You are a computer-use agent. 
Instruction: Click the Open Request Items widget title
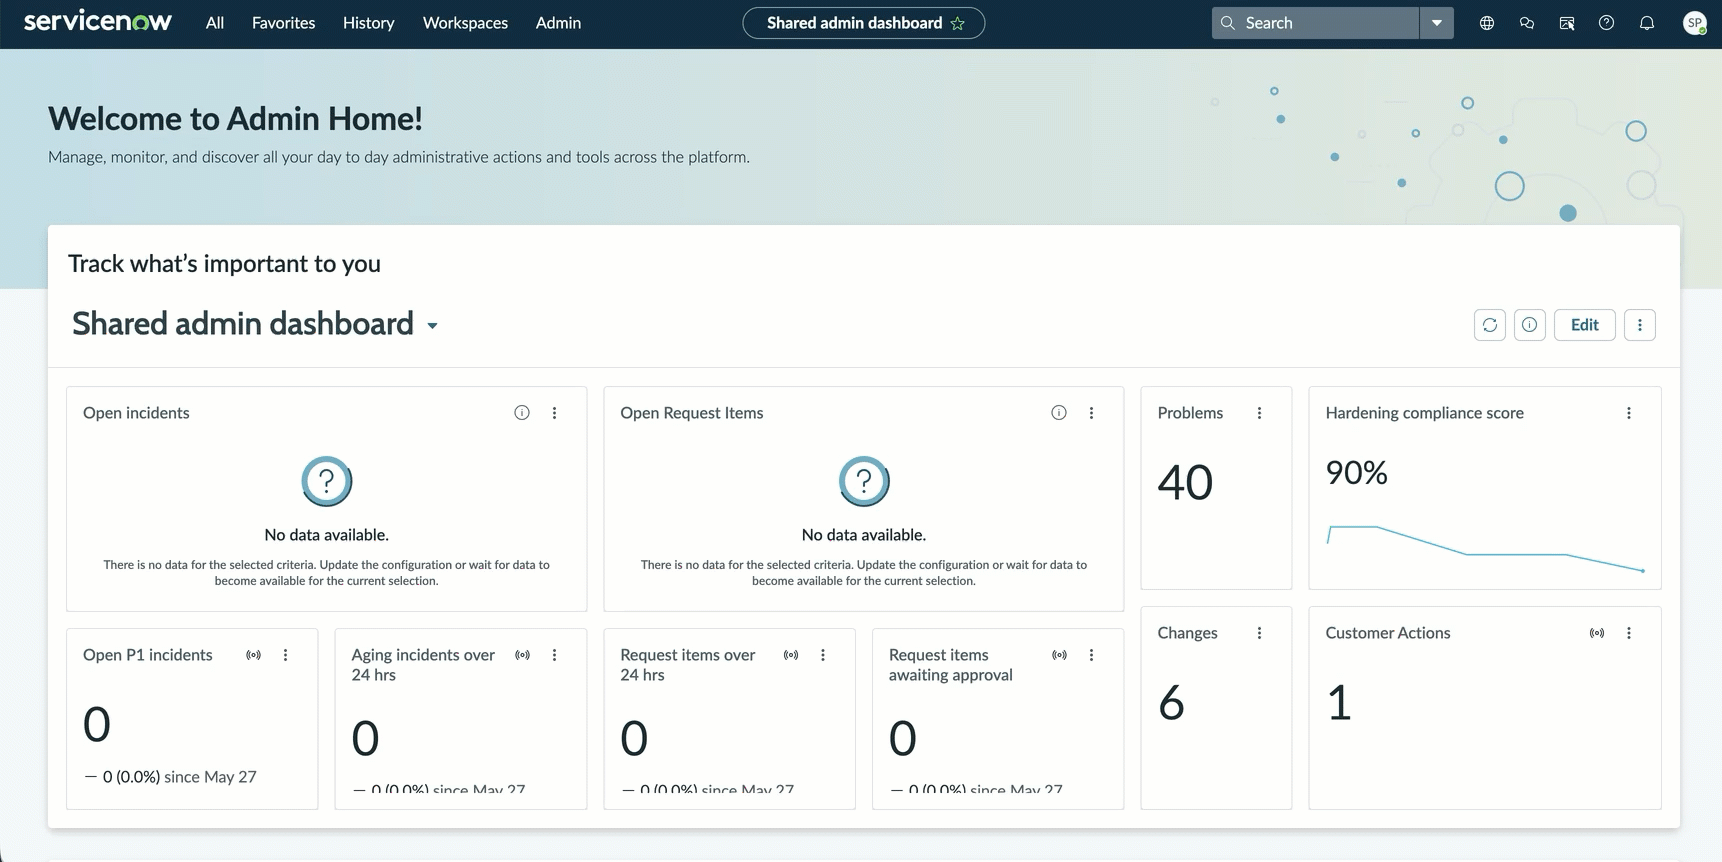pos(692,413)
